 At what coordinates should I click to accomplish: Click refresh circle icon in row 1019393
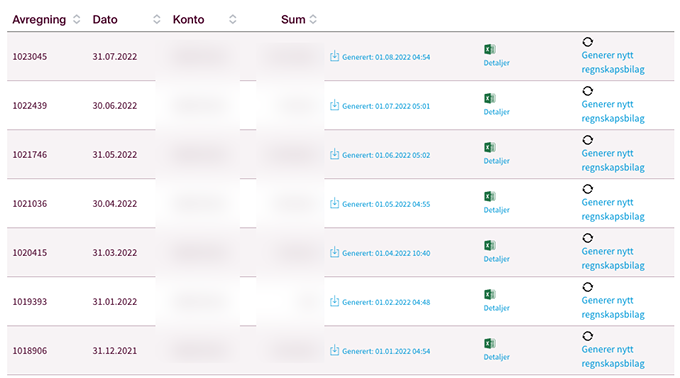point(587,287)
